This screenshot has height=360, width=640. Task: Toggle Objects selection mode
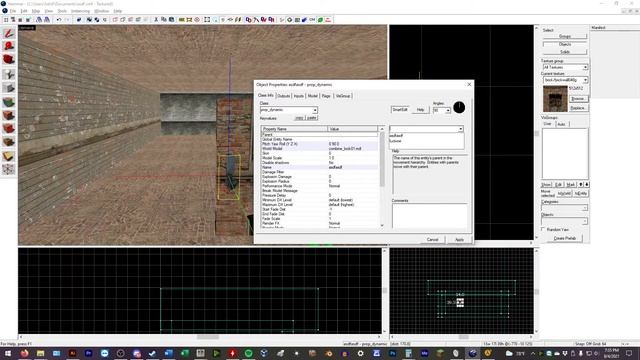(x=565, y=44)
